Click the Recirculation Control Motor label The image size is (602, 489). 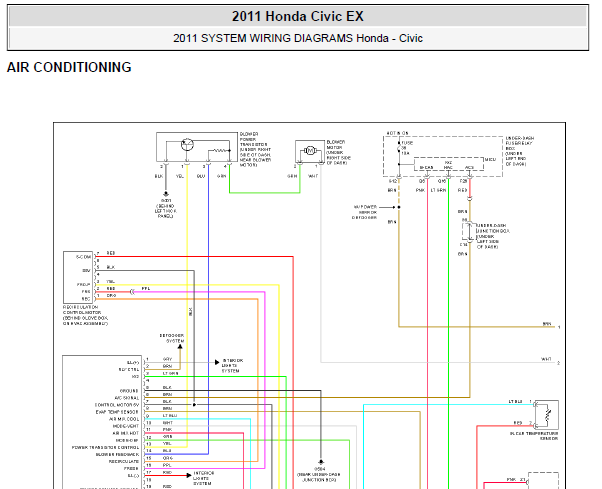pyautogui.click(x=86, y=316)
